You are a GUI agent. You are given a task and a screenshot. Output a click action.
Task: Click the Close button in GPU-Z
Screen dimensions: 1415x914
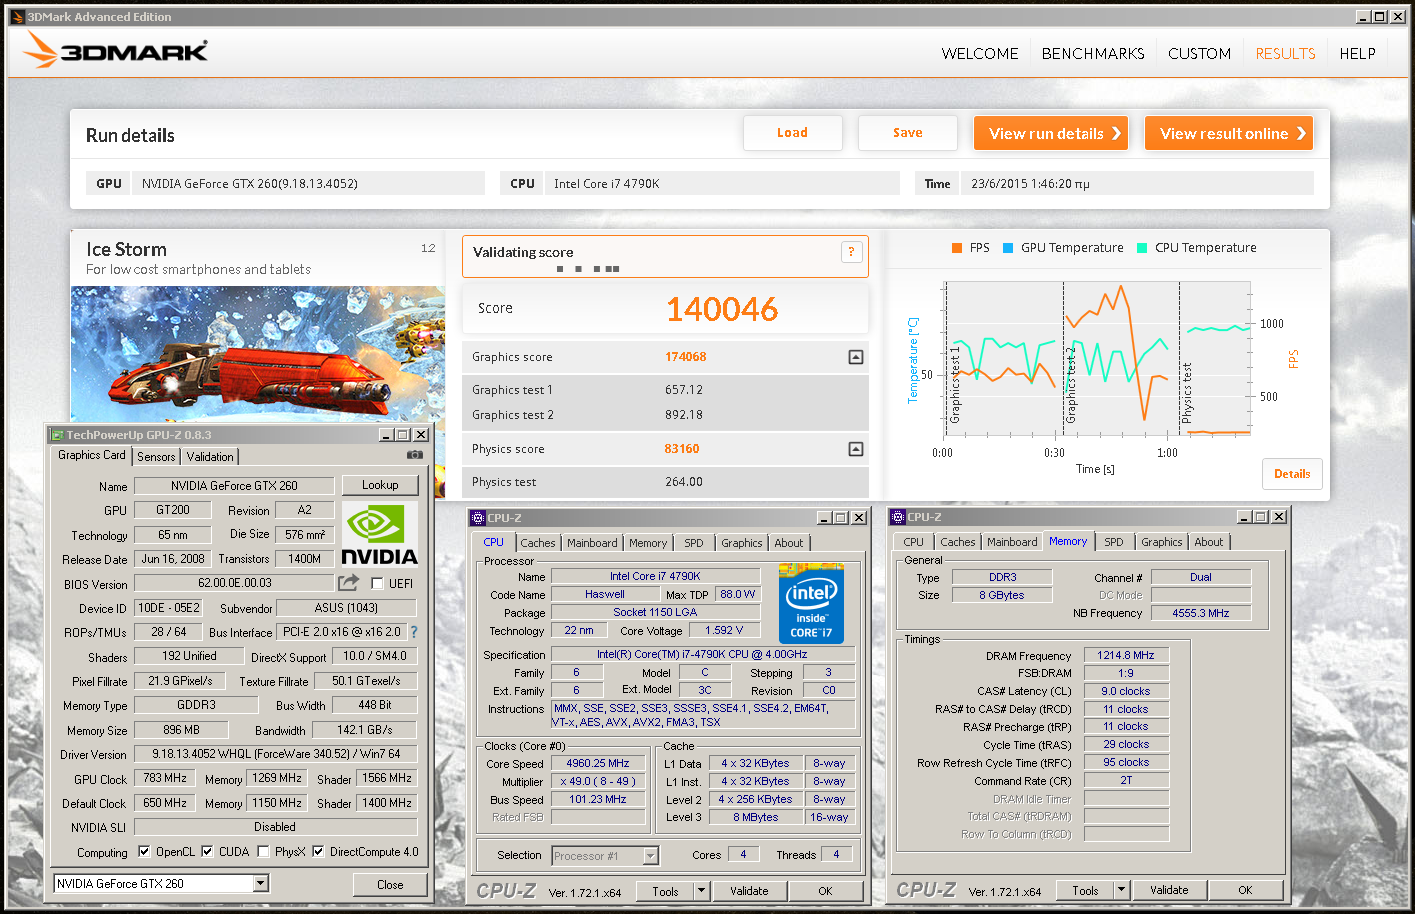click(x=390, y=885)
